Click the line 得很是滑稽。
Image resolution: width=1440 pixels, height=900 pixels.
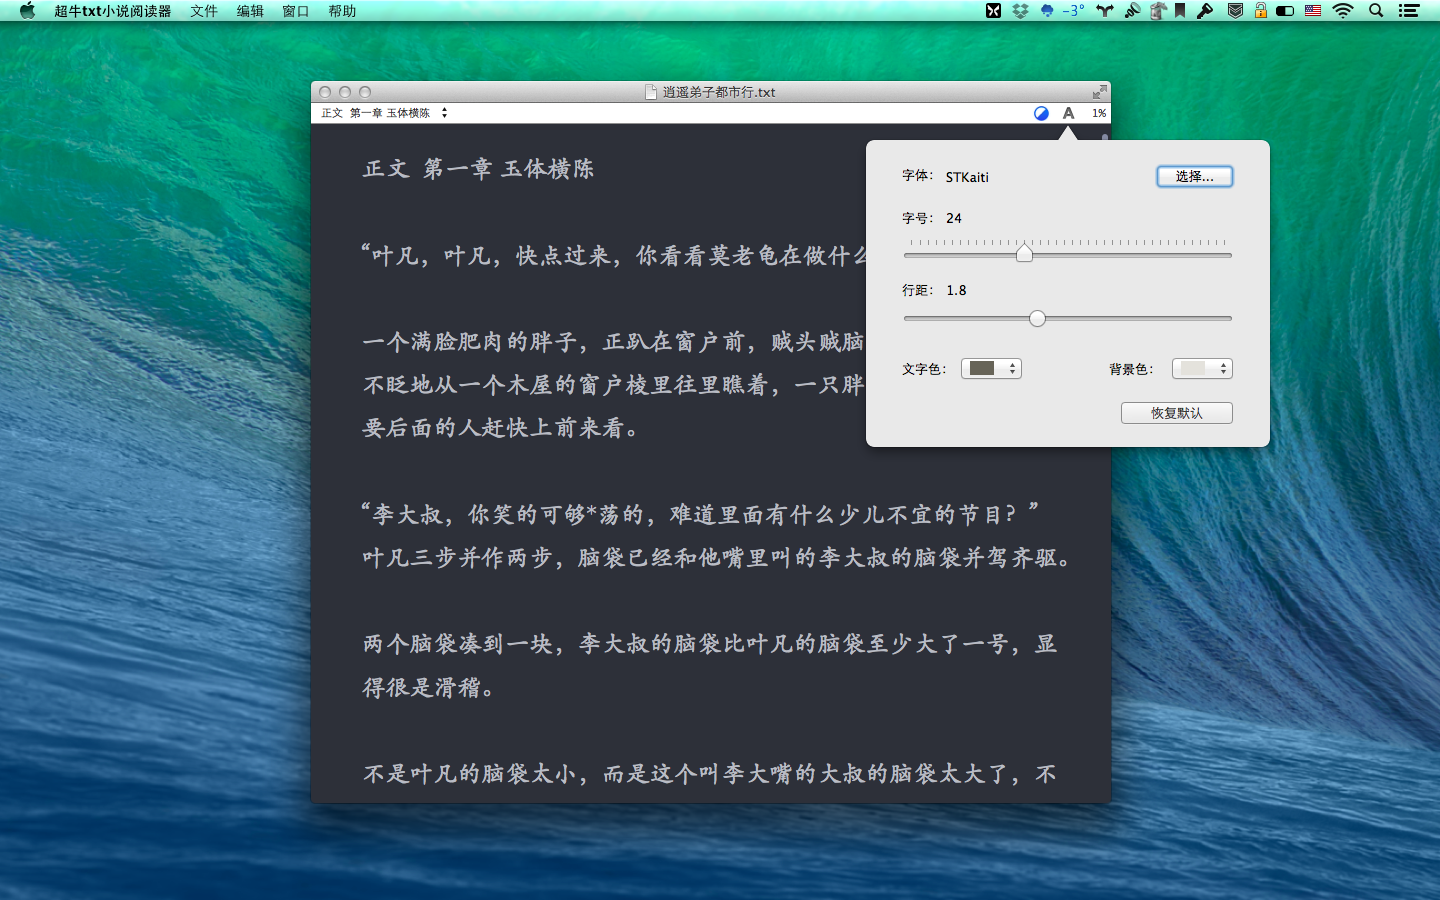pos(429,688)
